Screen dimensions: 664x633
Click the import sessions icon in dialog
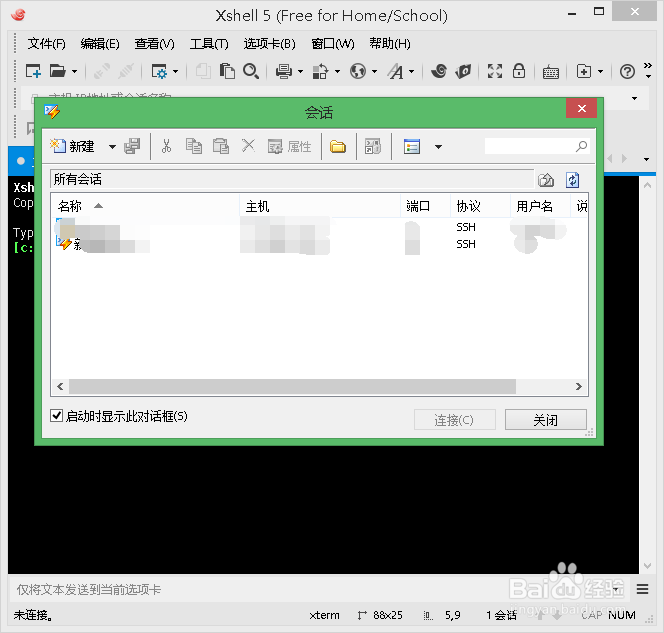pos(373,147)
